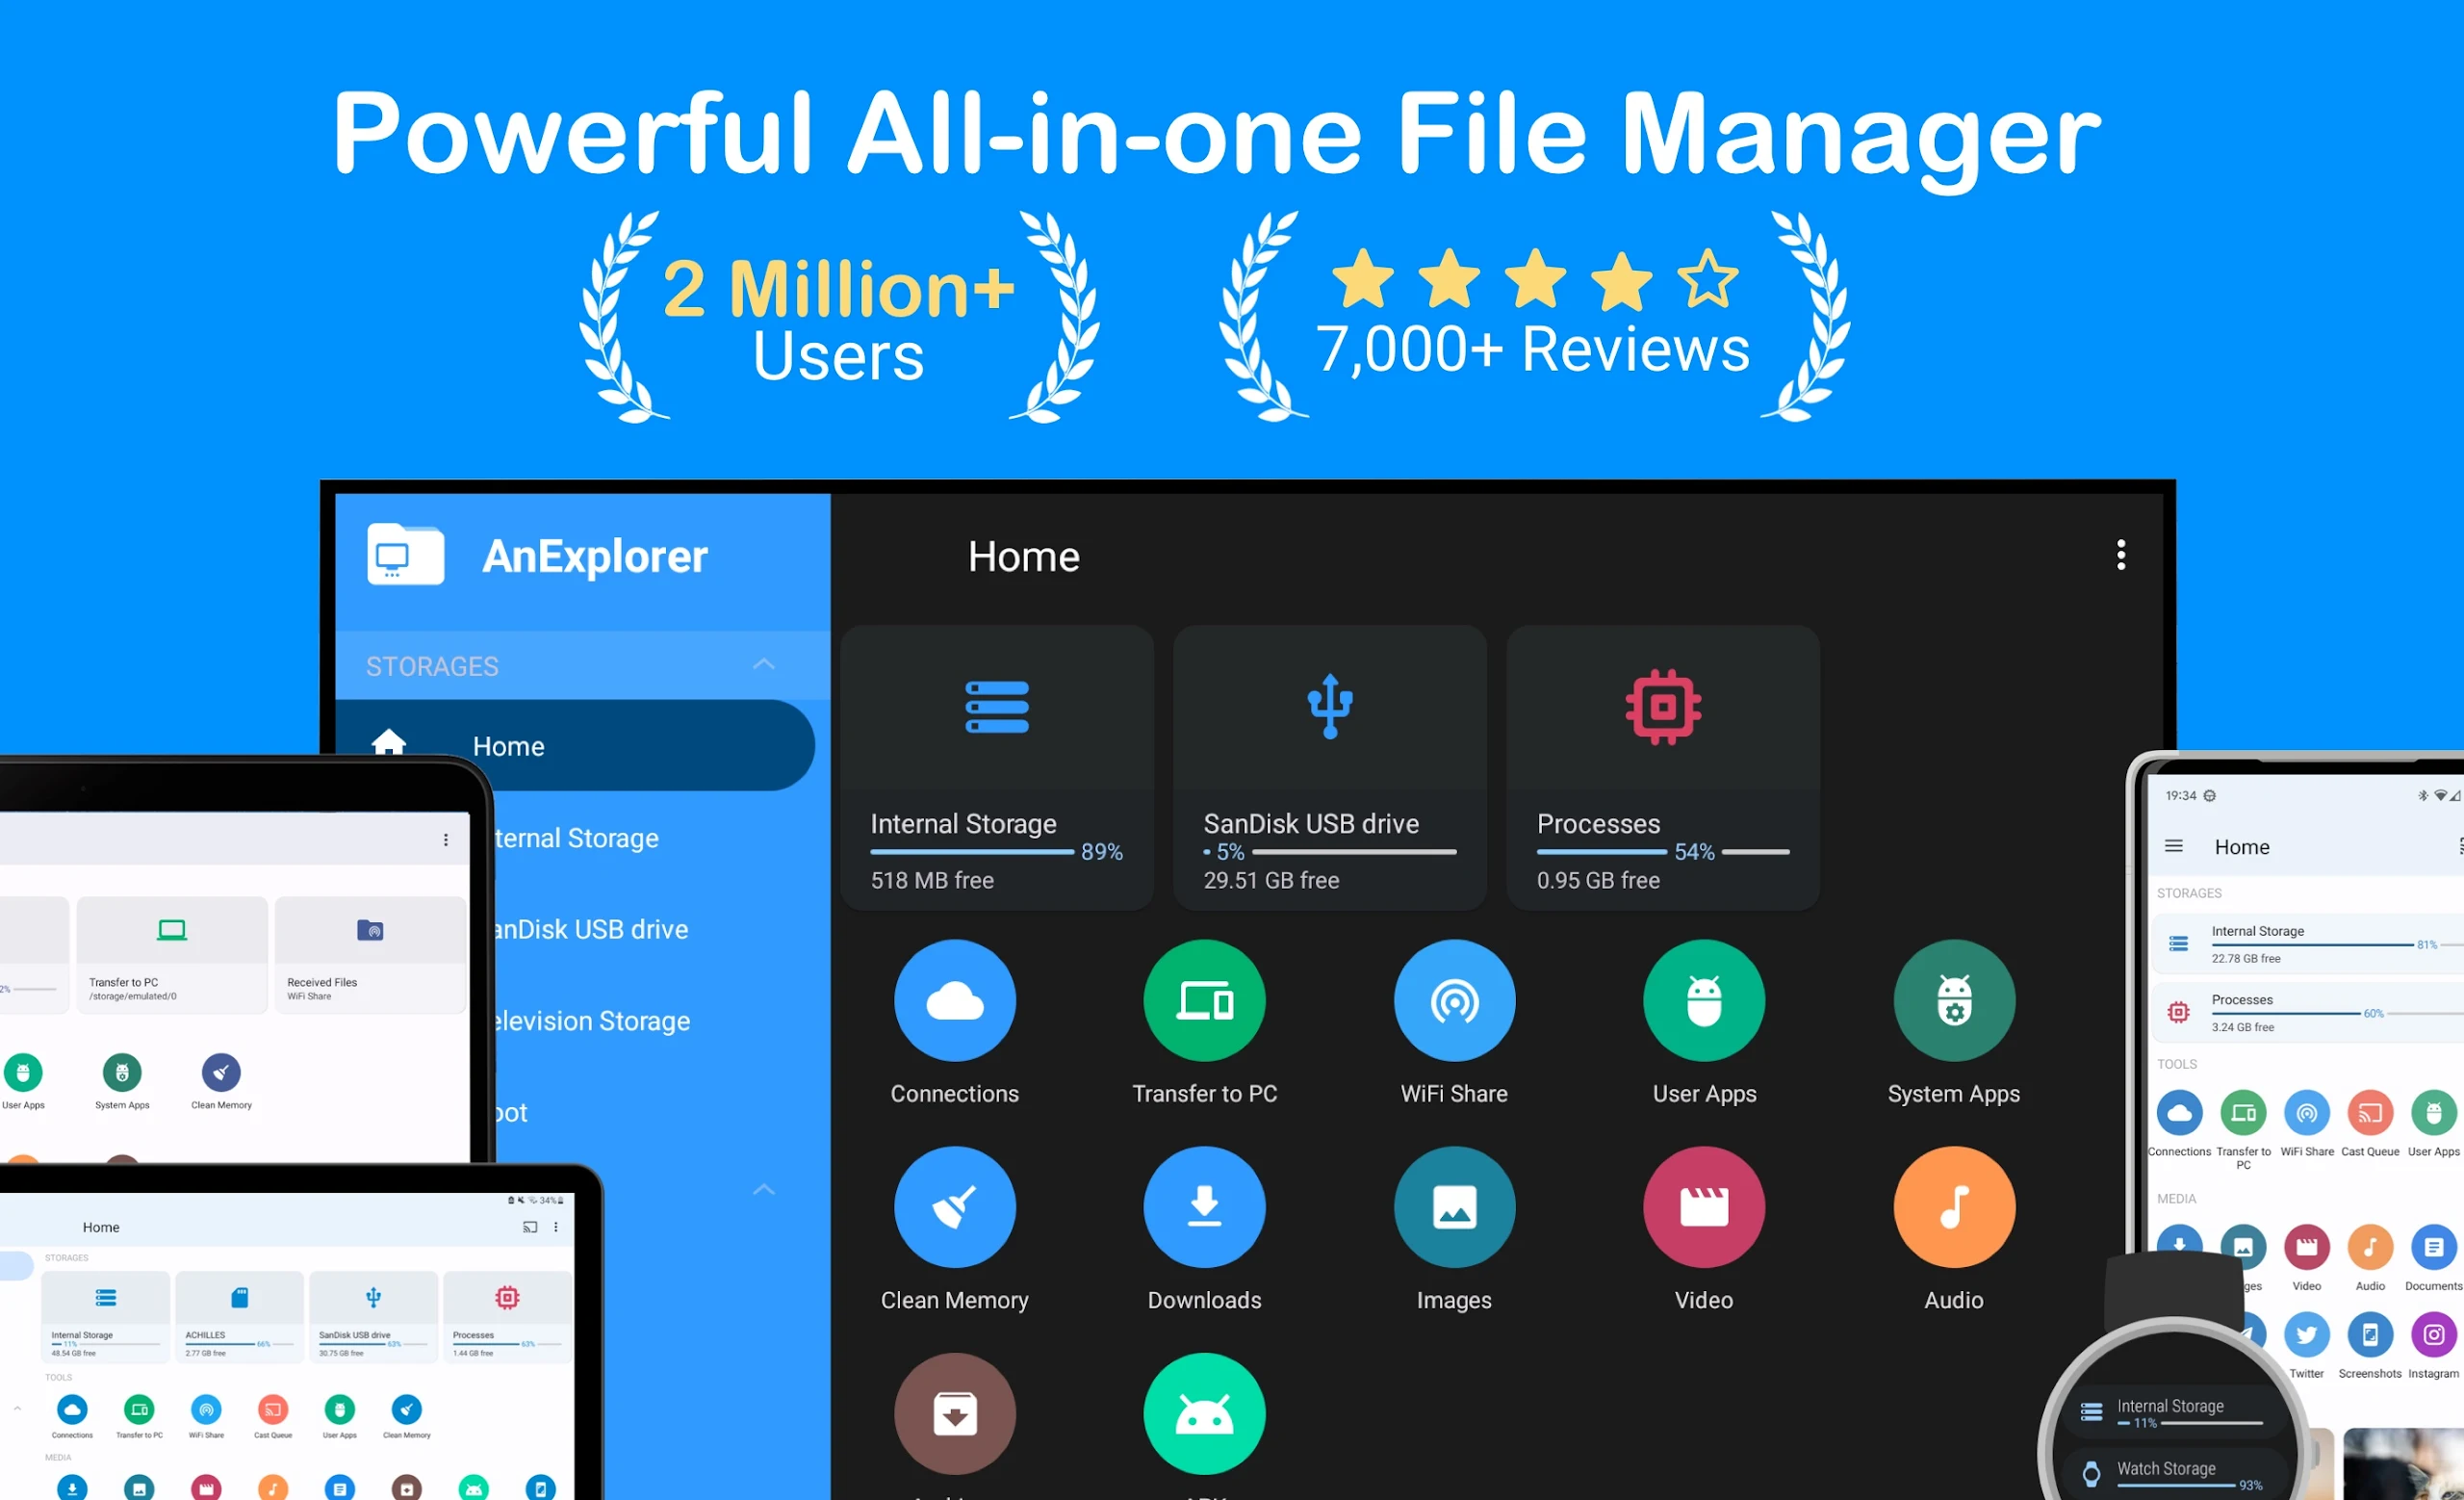
Task: Open the brown archive icon on TV screen
Action: [x=954, y=1414]
